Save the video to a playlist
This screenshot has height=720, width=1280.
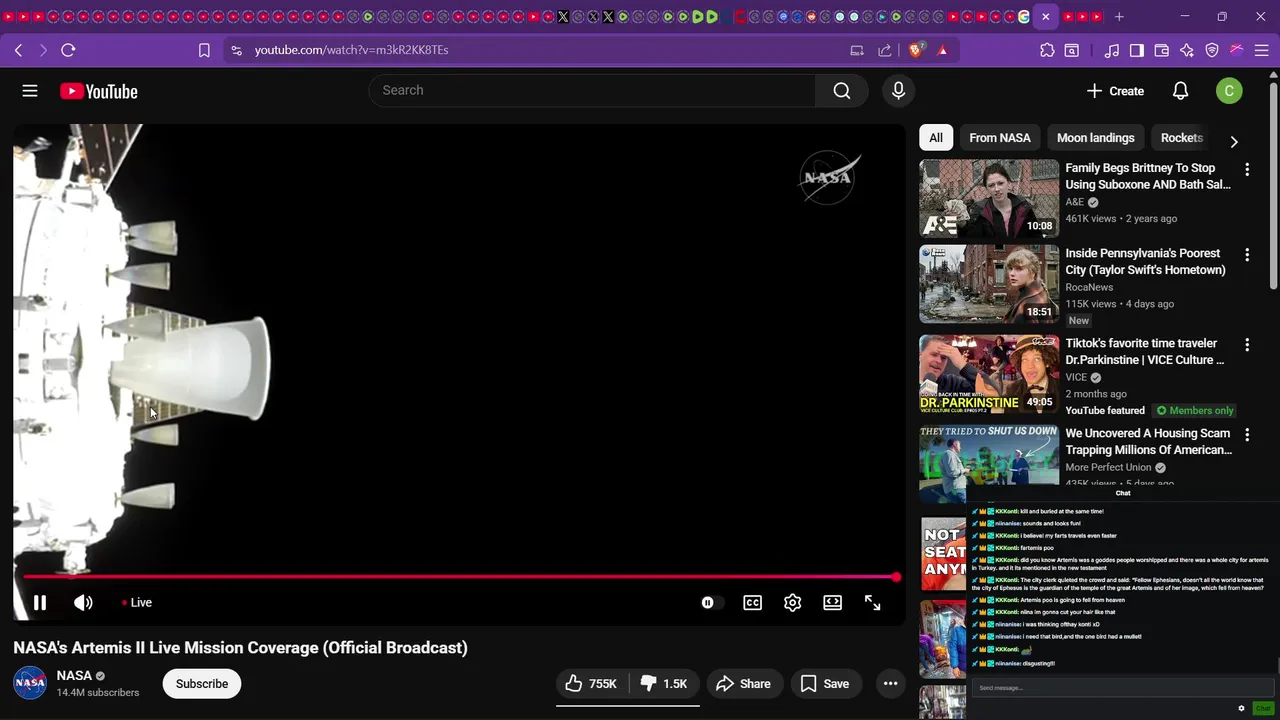click(825, 684)
